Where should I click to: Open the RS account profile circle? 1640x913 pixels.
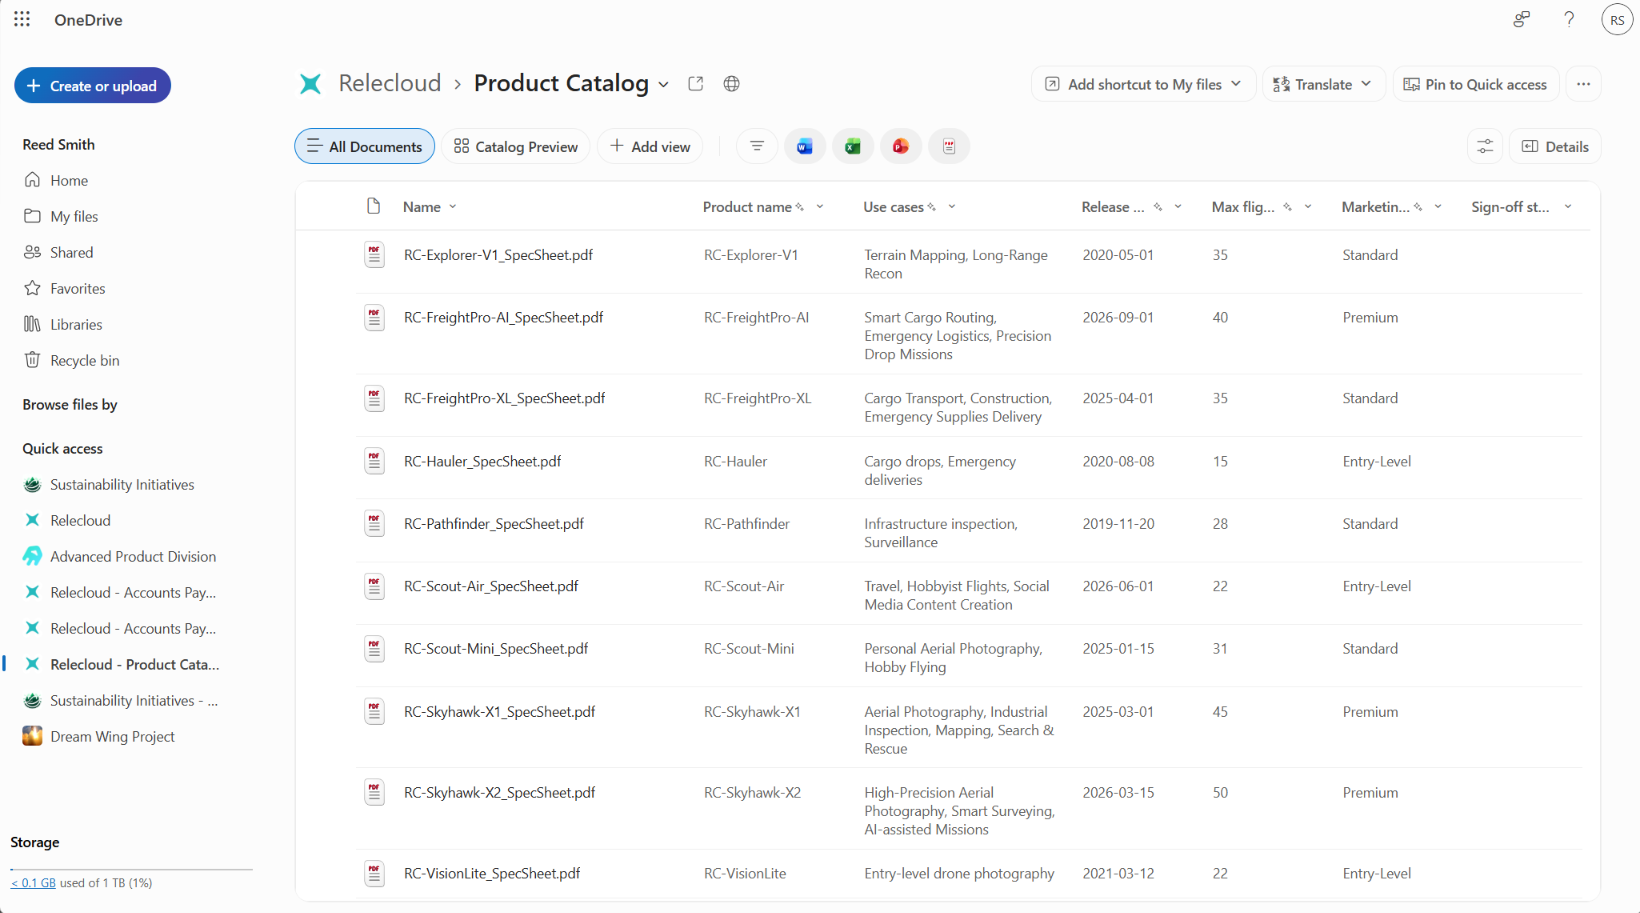coord(1617,20)
